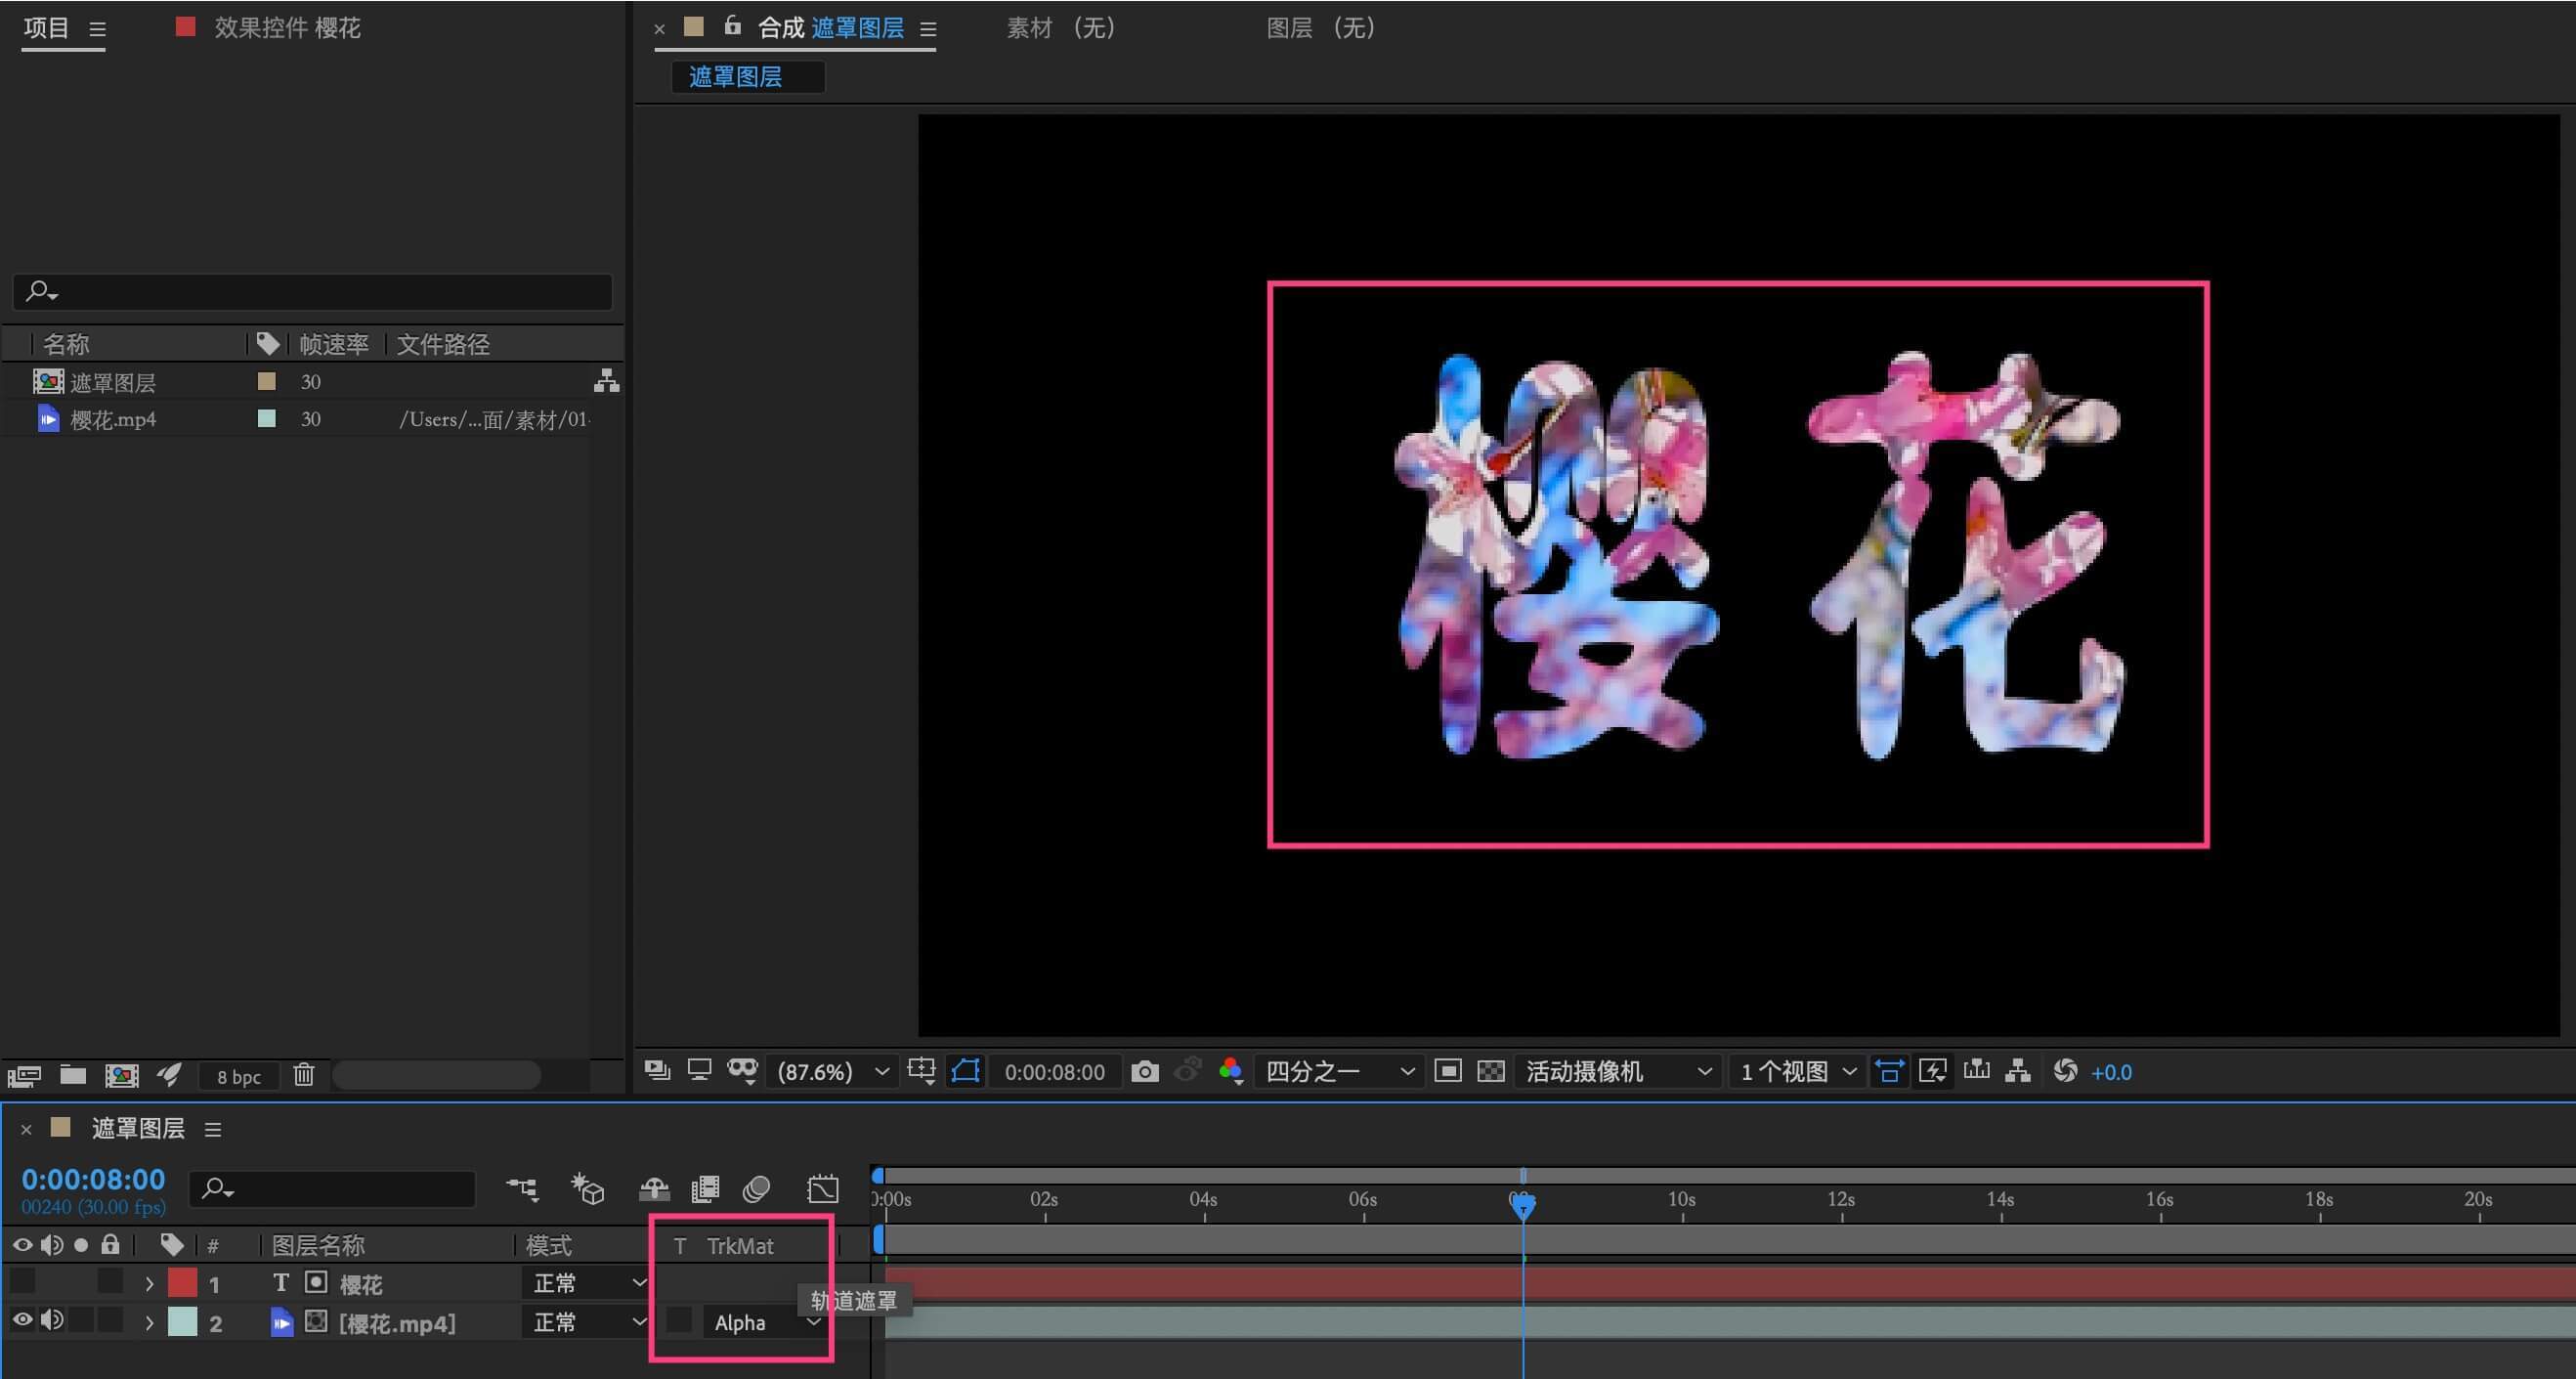Create a new folder in project panel
Image resolution: width=2576 pixels, height=1379 pixels.
(x=73, y=1075)
